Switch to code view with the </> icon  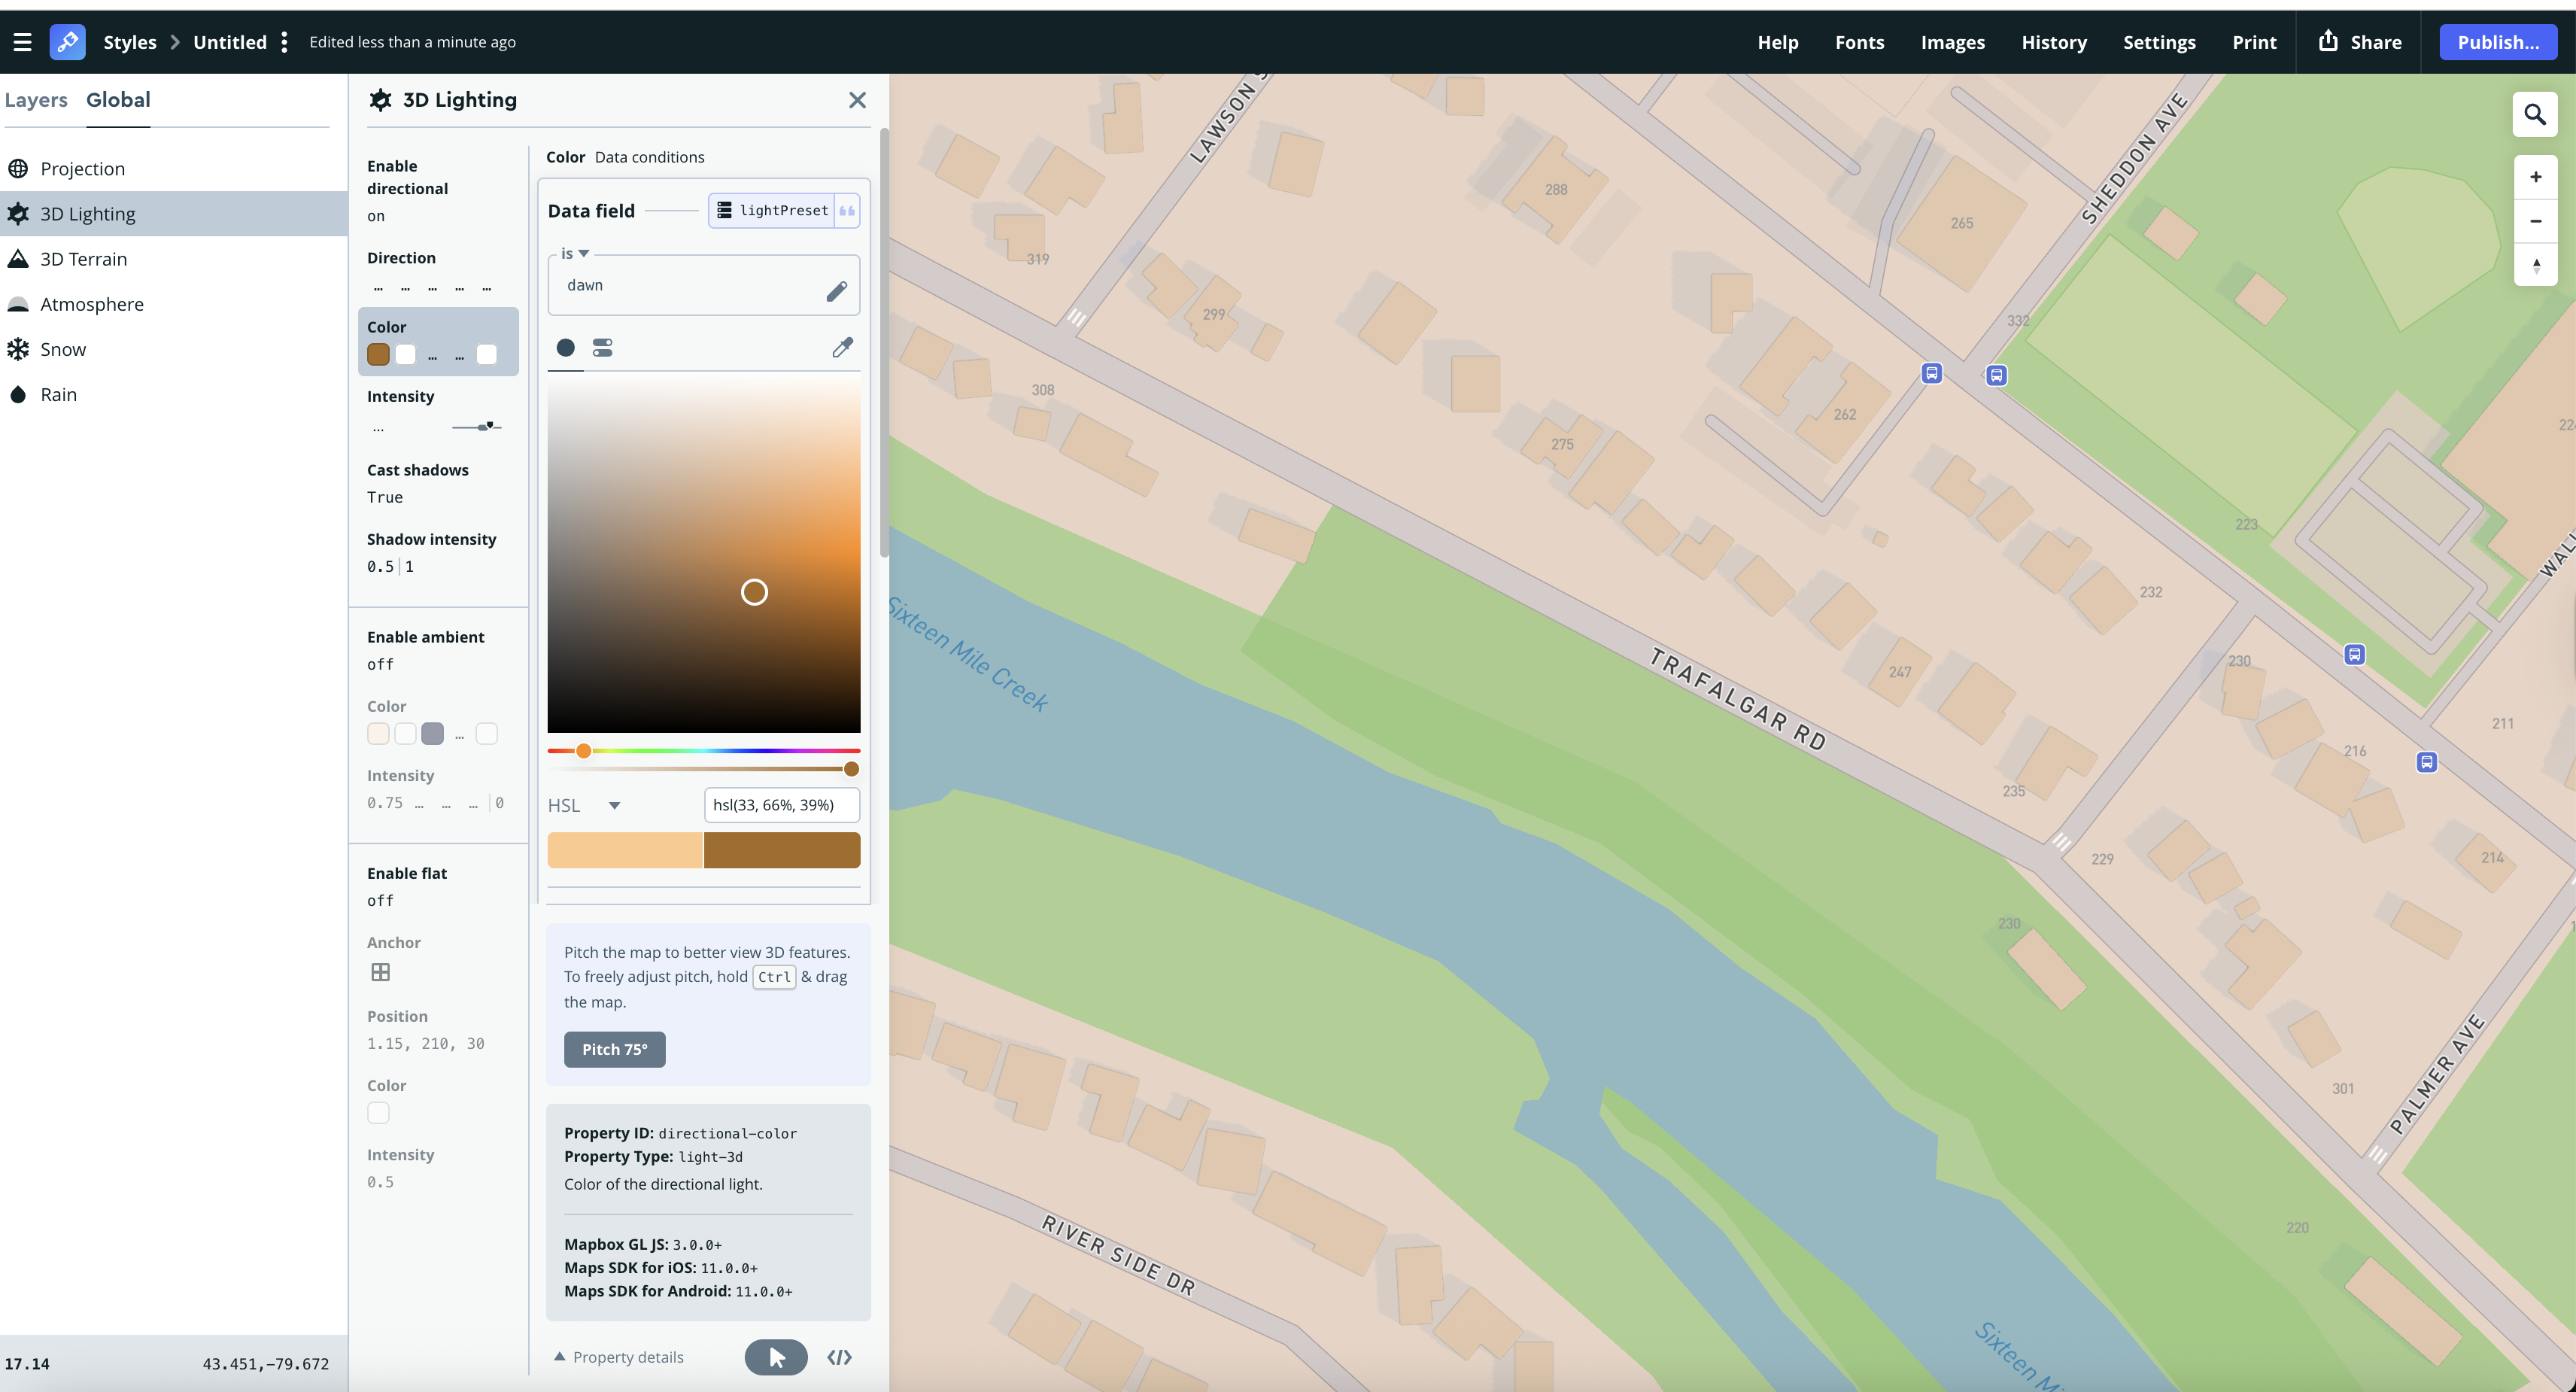point(839,1357)
